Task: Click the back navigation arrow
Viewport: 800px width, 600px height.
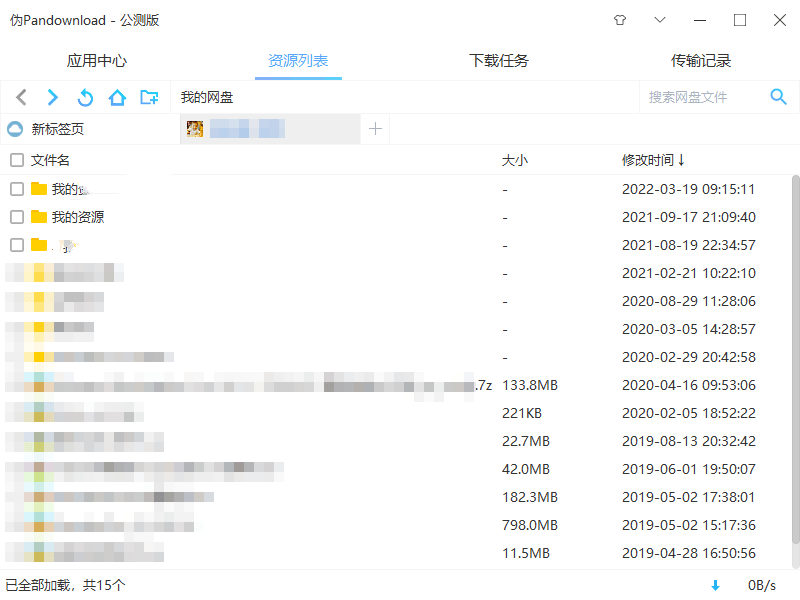Action: point(22,97)
